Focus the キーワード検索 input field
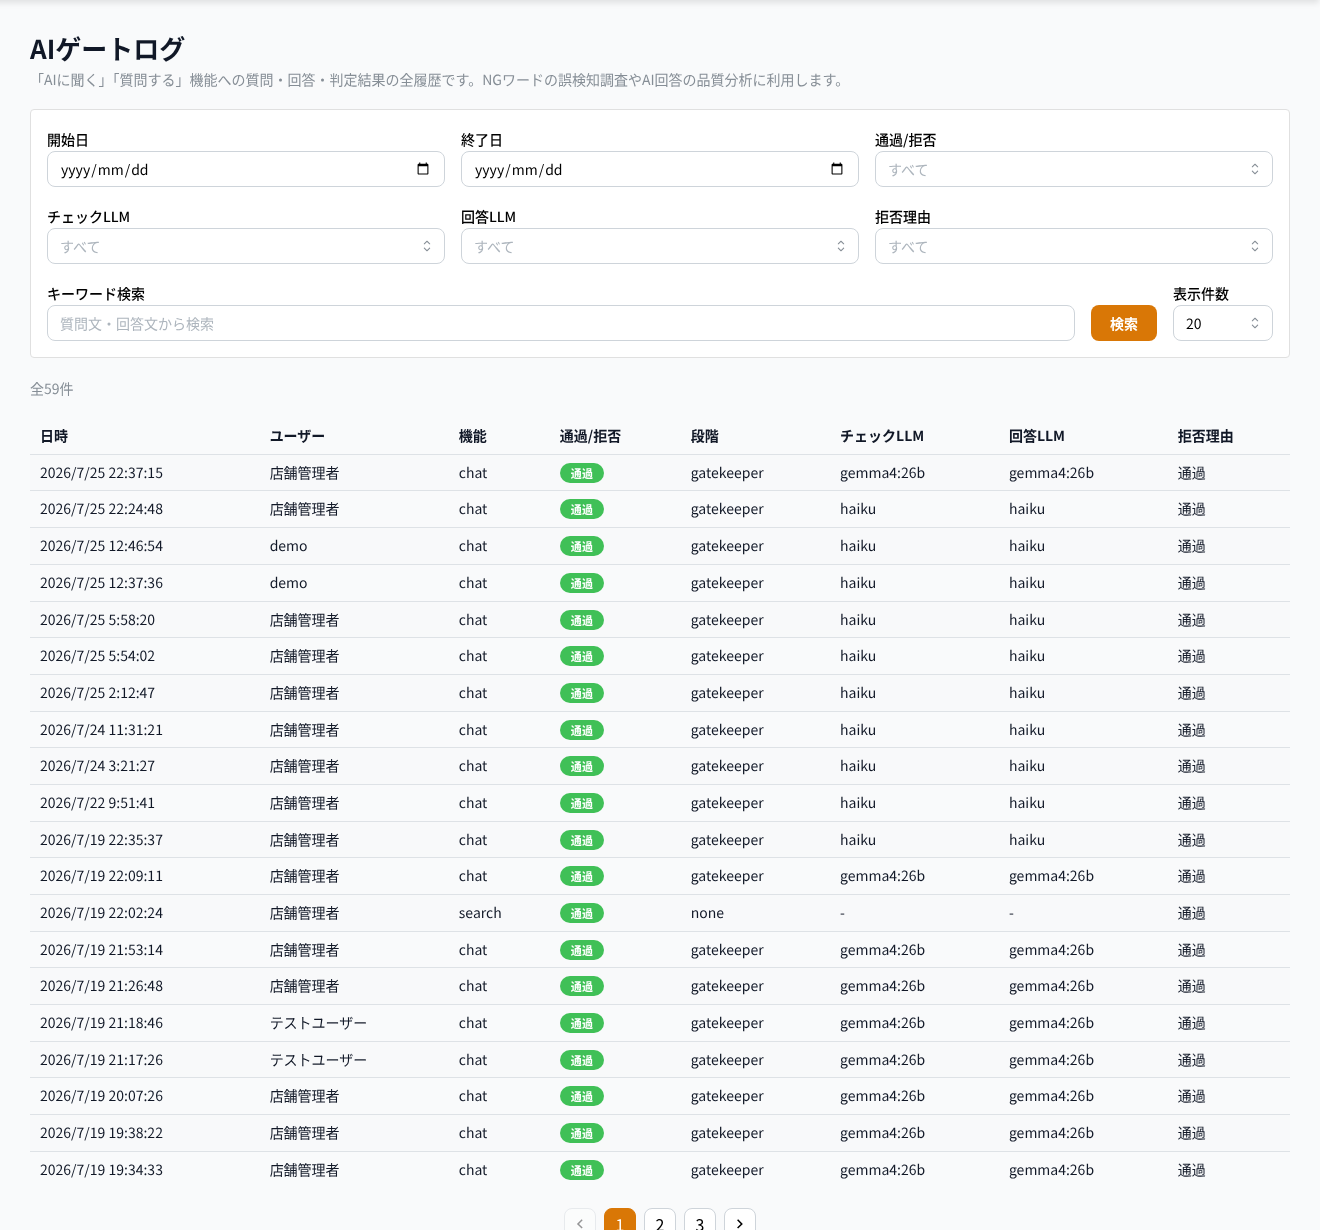1320x1230 pixels. coord(561,323)
